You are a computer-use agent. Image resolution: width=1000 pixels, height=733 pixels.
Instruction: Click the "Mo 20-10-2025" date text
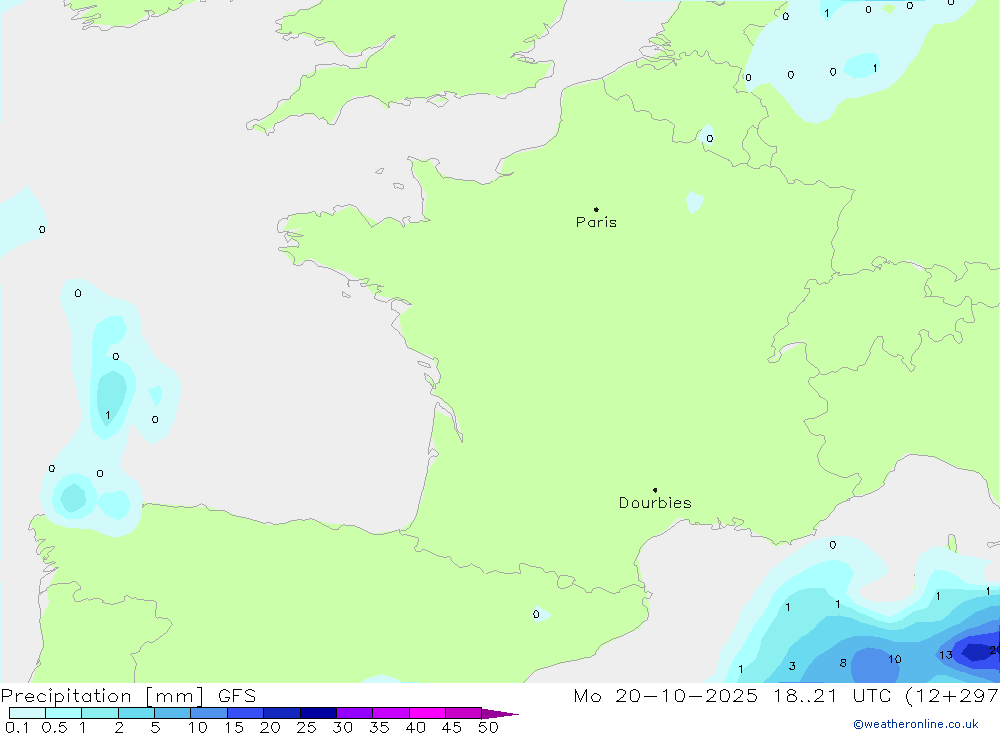(665, 695)
